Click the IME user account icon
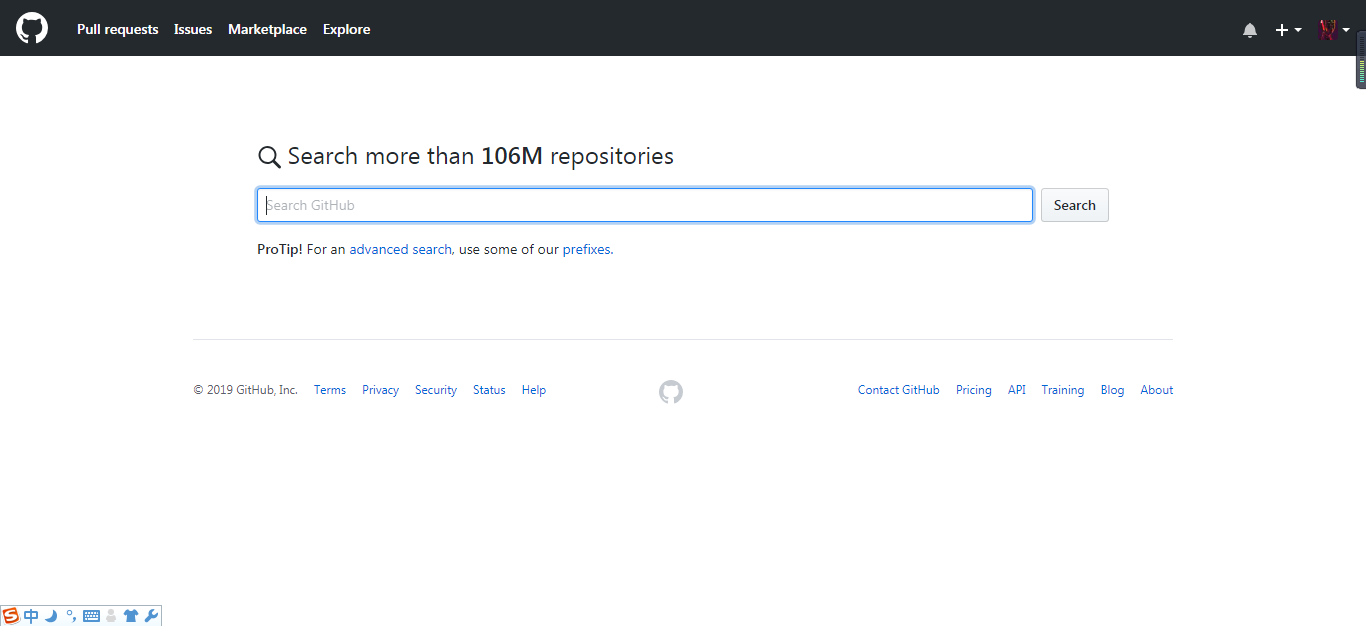The height and width of the screenshot is (626, 1366). click(x=111, y=616)
